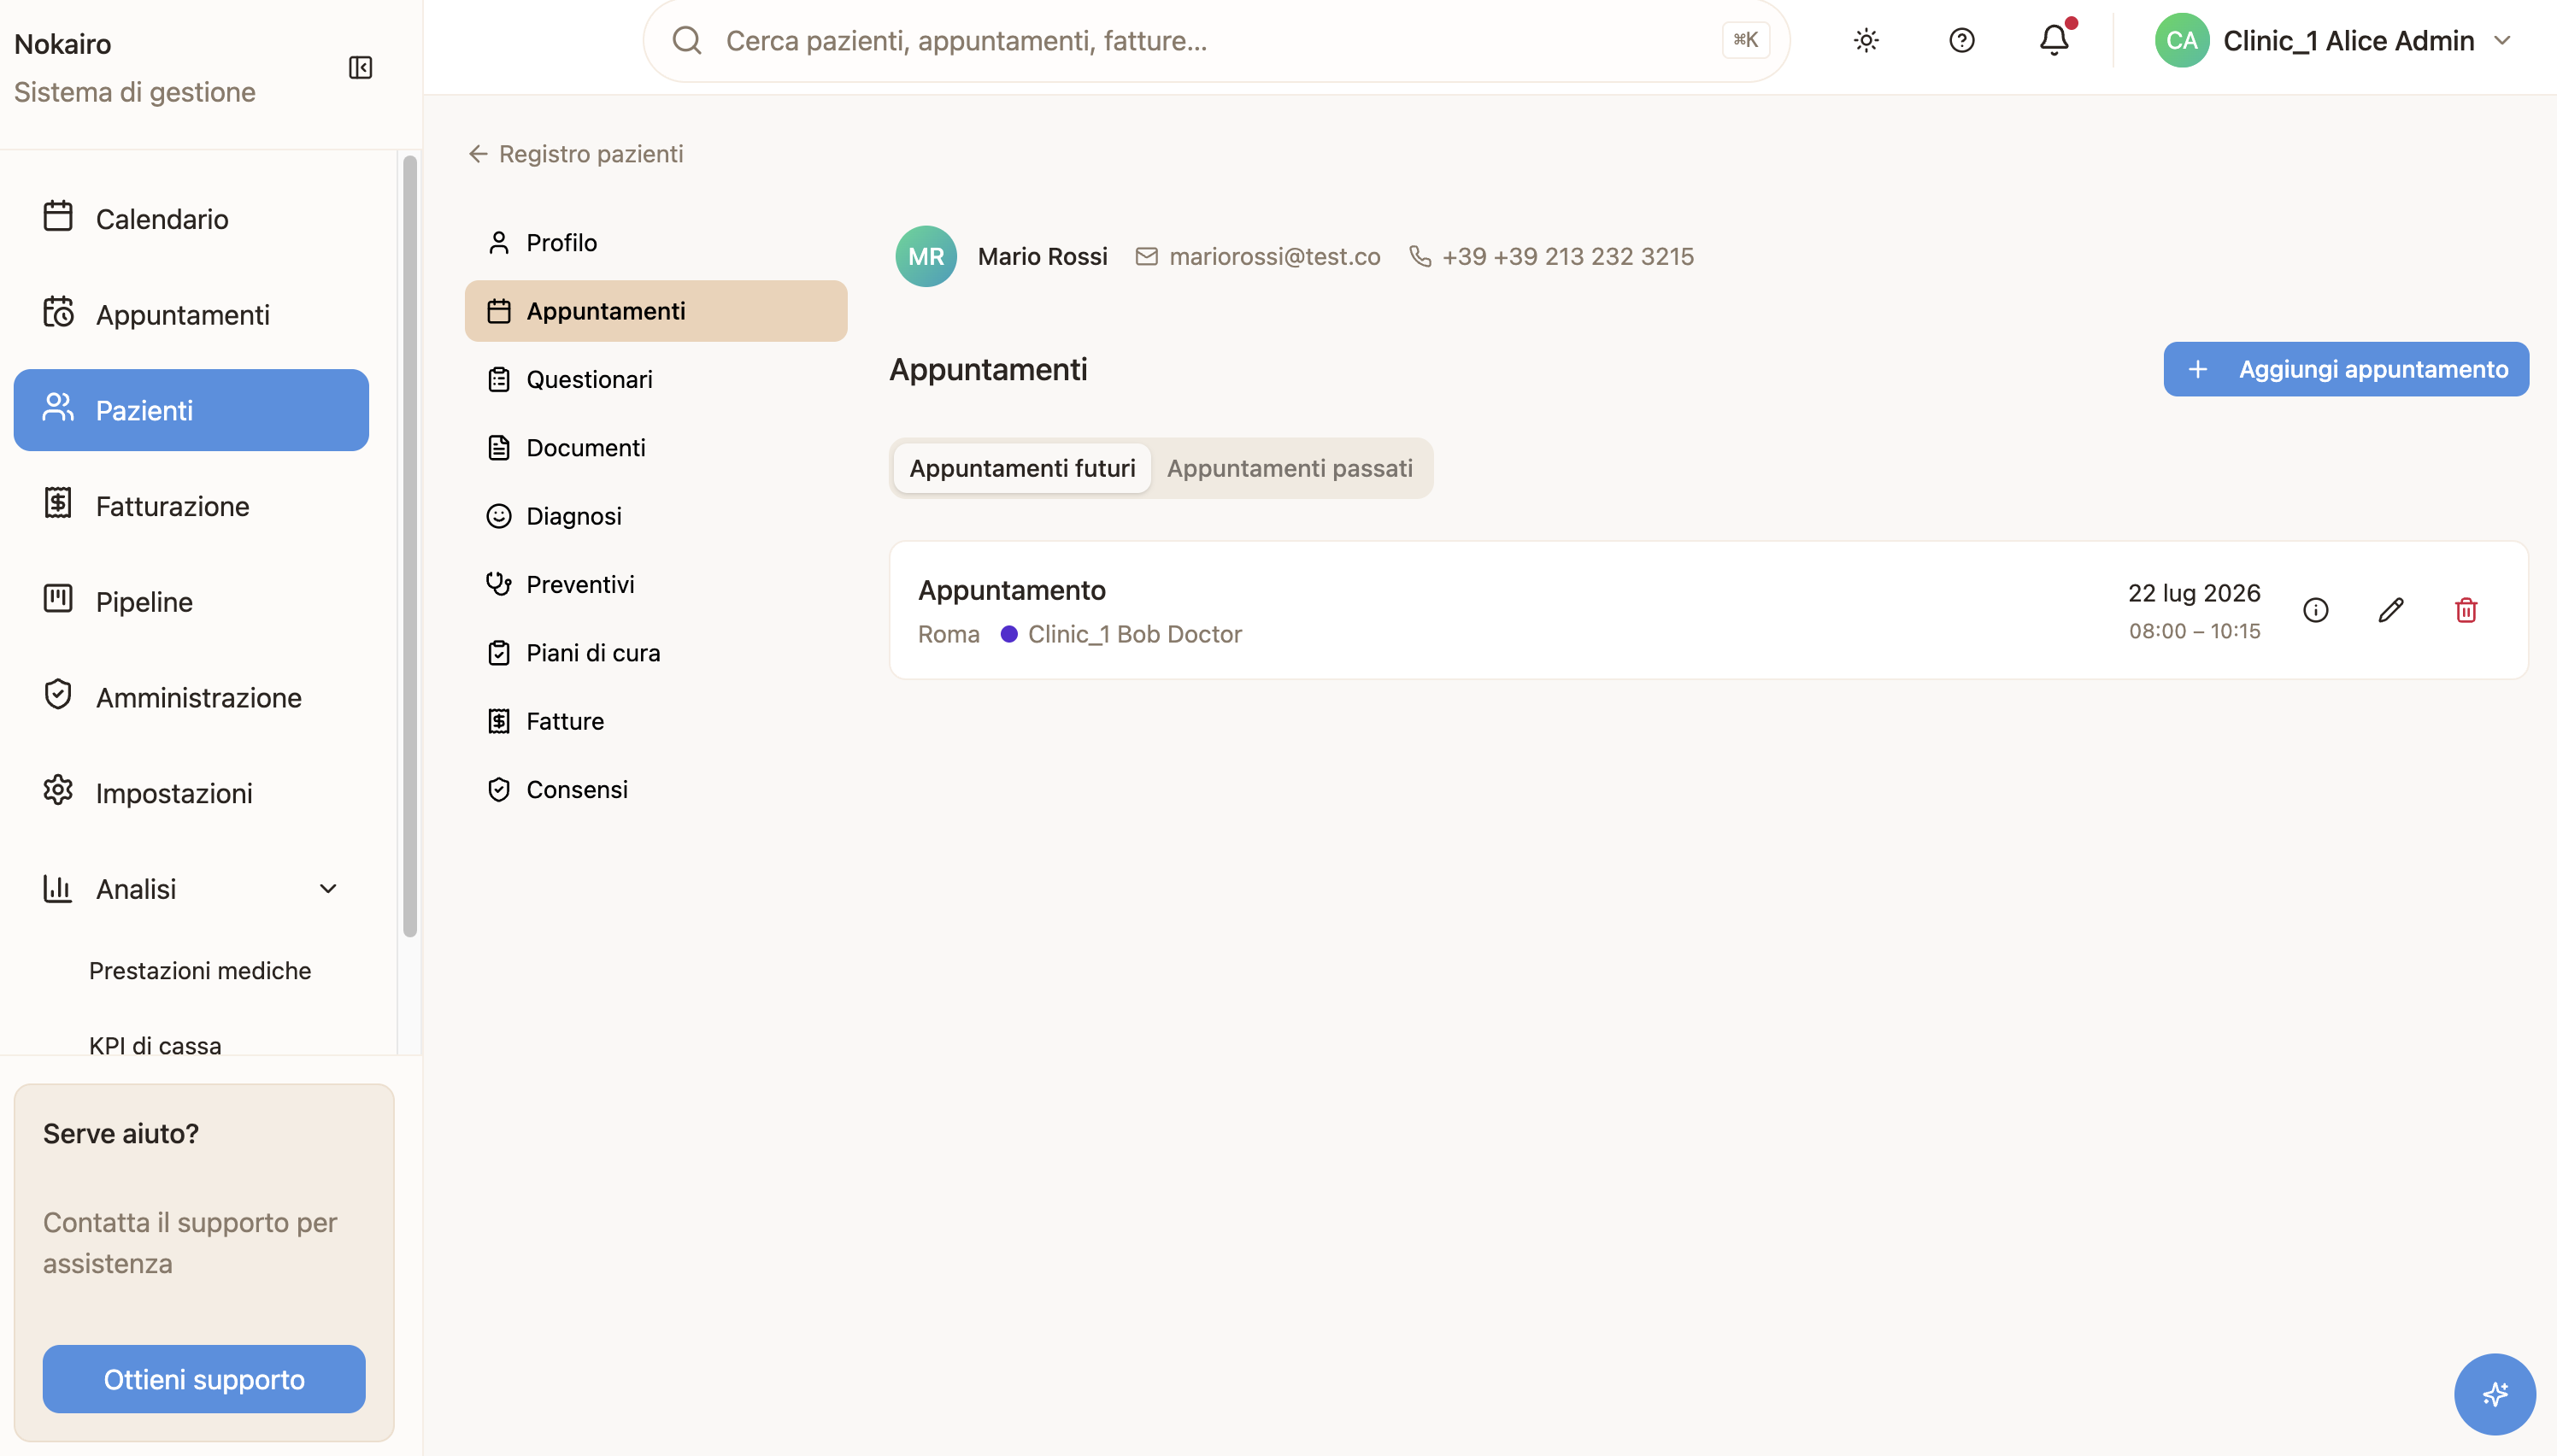Viewport: 2557px width, 1456px height.
Task: Click the Calendario calendar icon
Action: (x=58, y=216)
